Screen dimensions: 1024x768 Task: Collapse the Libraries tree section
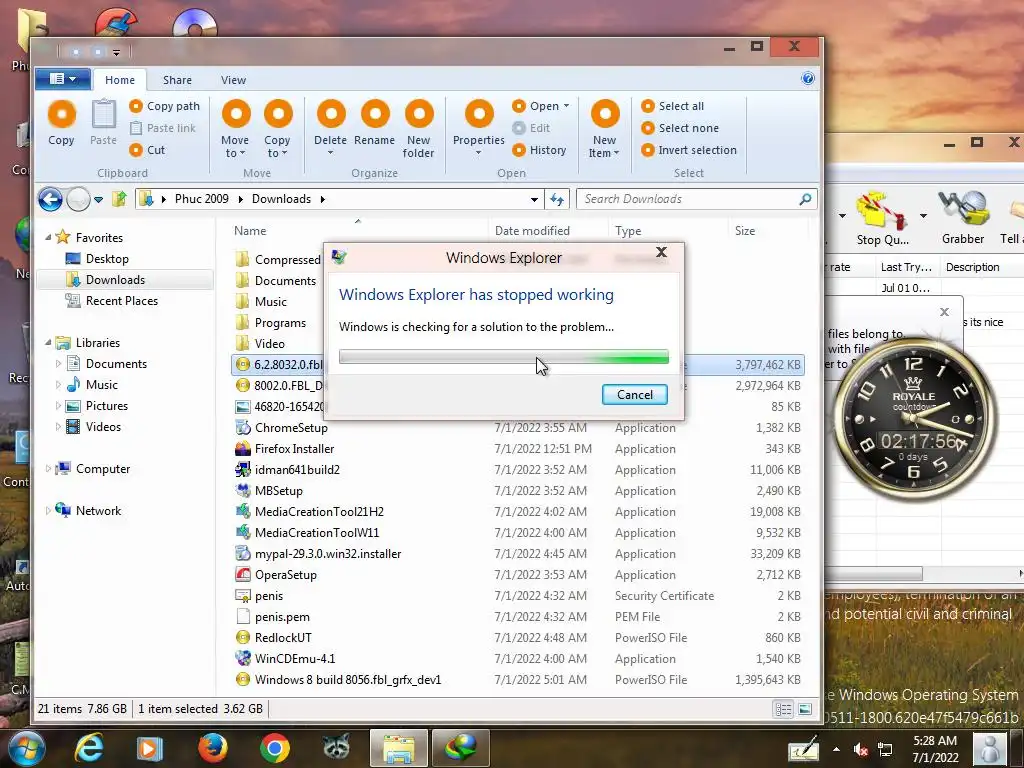(x=48, y=342)
